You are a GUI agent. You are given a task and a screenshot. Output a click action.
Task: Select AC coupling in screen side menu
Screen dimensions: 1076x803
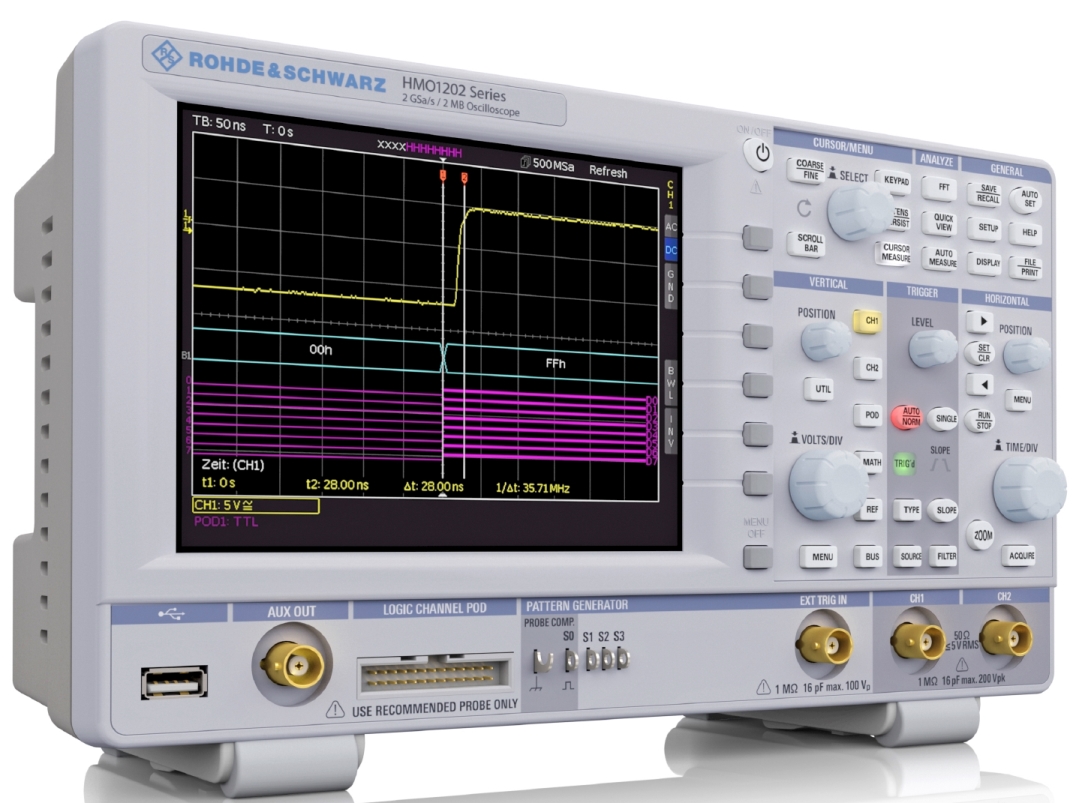(670, 226)
